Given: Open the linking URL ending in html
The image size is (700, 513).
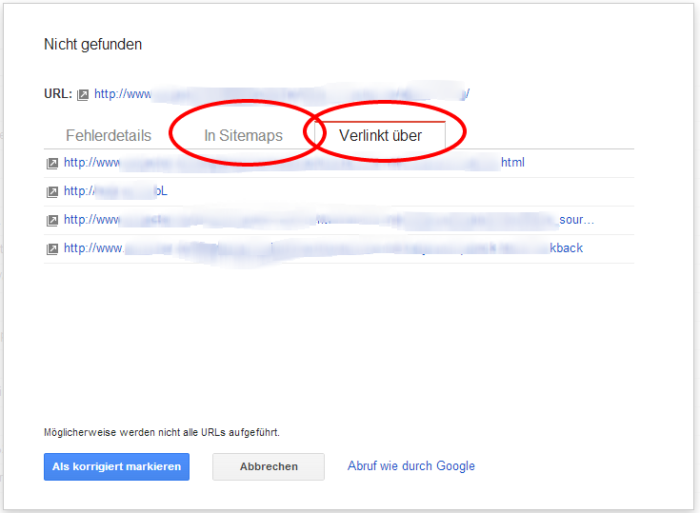Looking at the screenshot, I should (294, 163).
